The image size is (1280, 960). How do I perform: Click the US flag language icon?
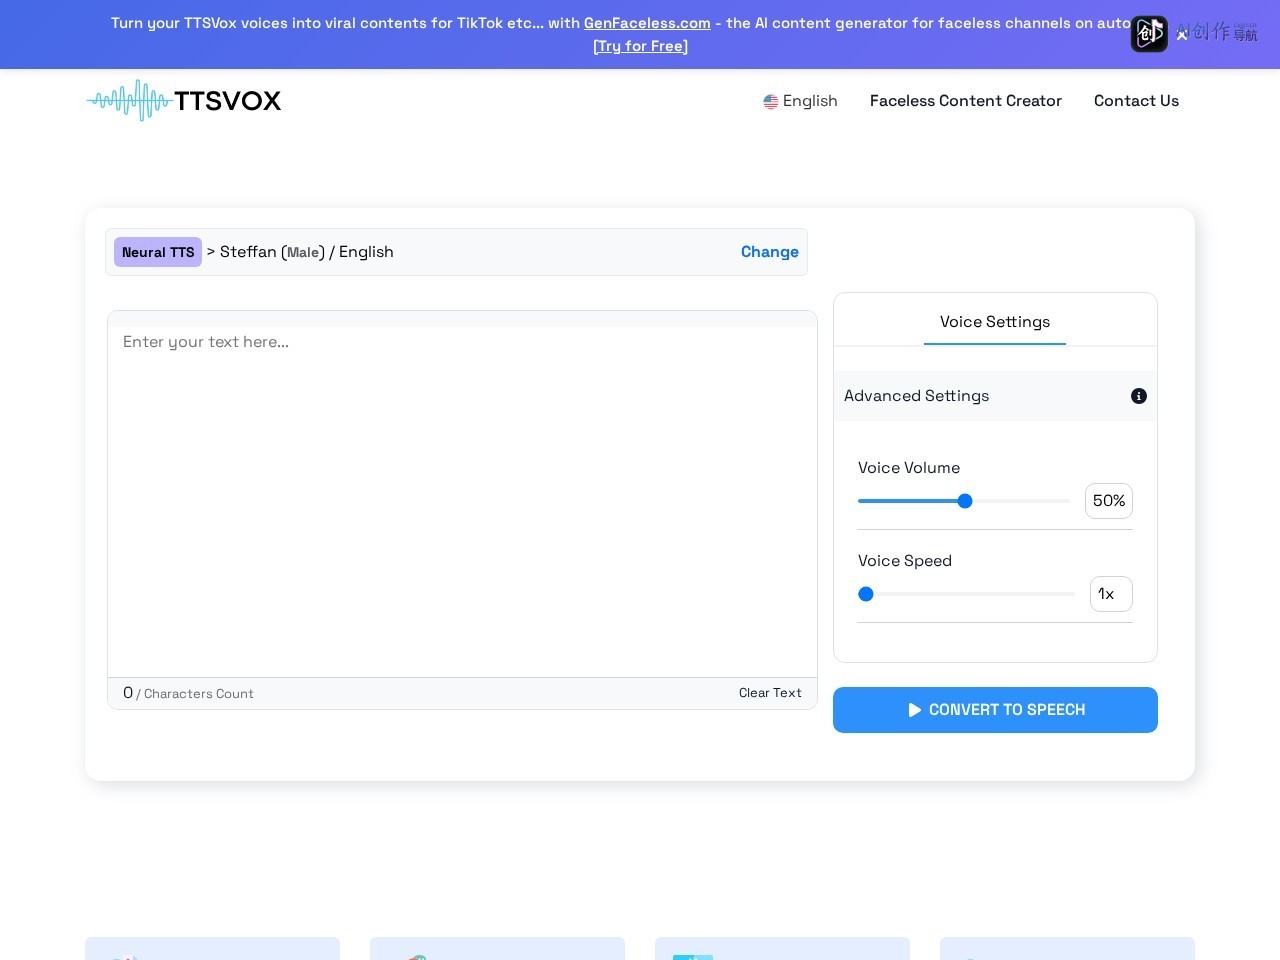pos(771,101)
